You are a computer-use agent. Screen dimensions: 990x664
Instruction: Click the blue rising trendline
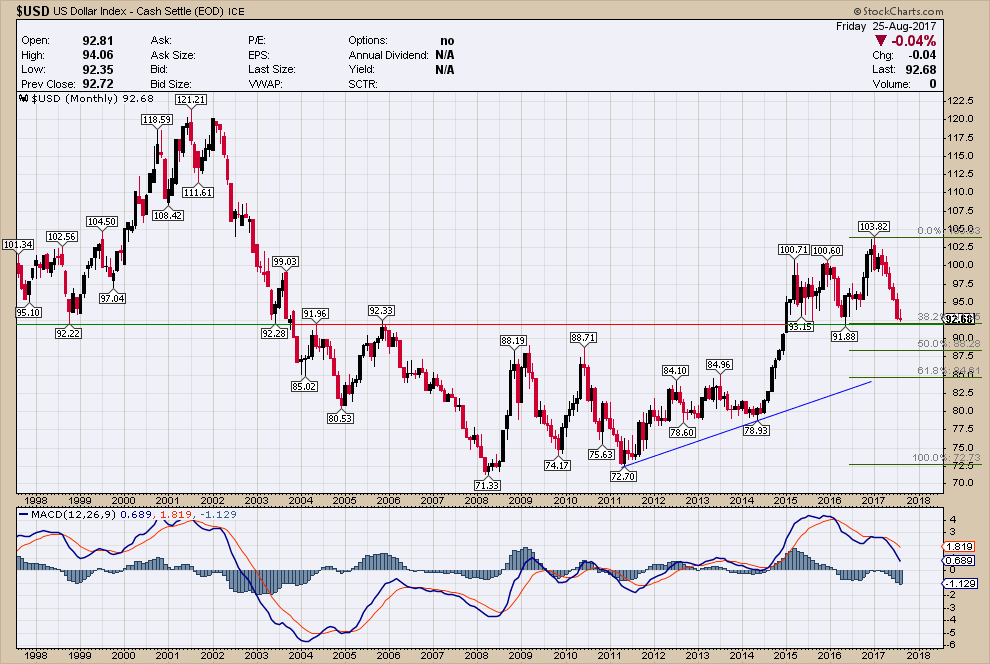750,420
